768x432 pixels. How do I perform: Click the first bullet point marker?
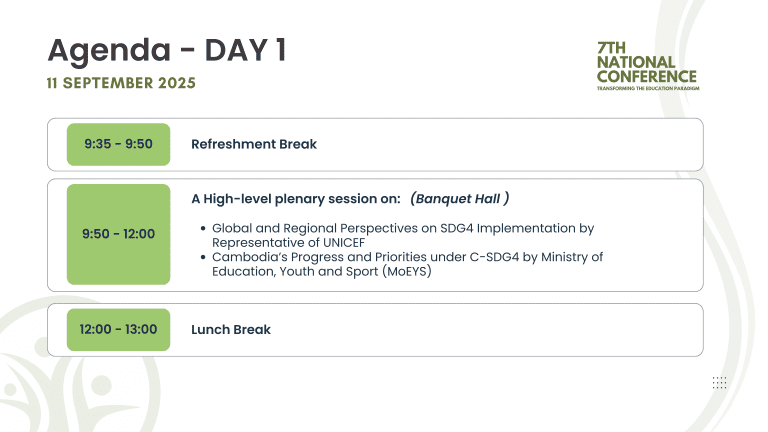[203, 229]
